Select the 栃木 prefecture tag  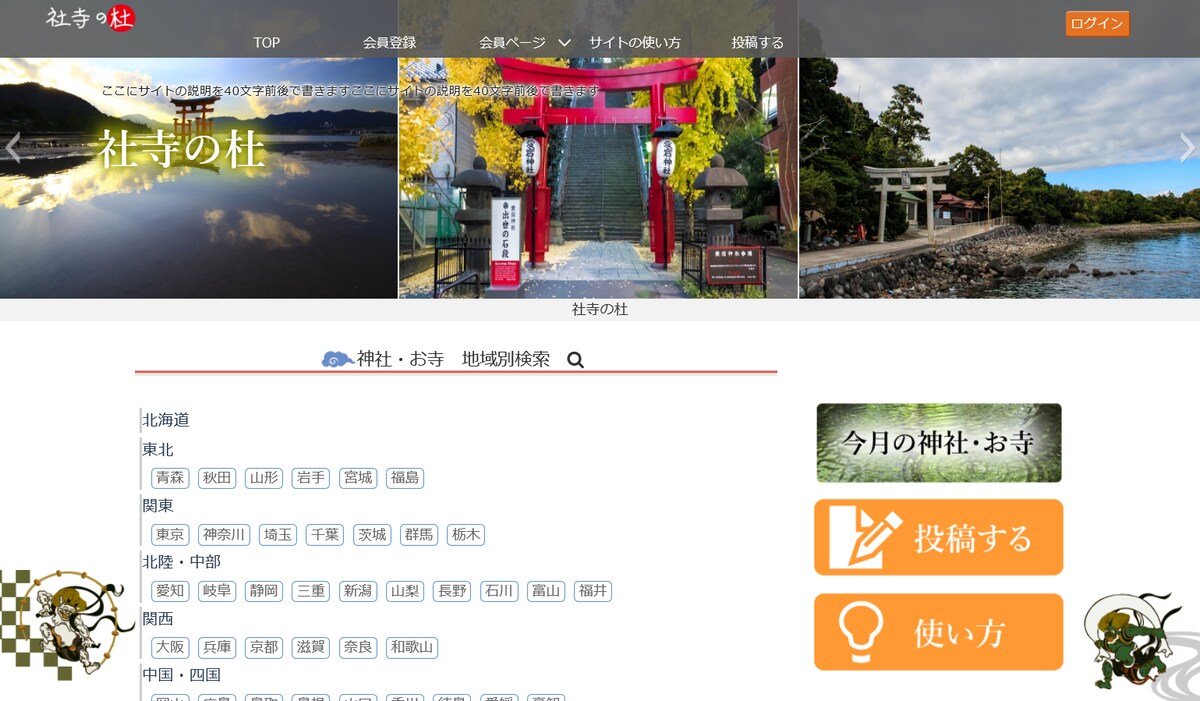[466, 535]
